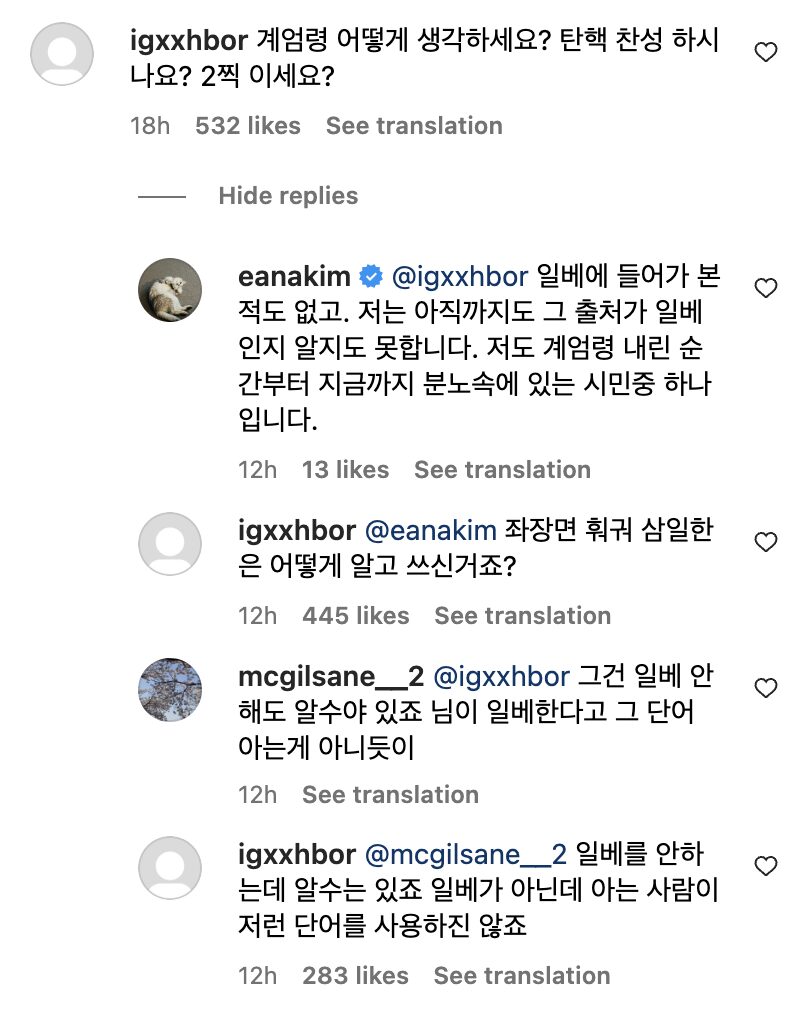Like the top-level igxxhbor comment with the heart

point(765,53)
